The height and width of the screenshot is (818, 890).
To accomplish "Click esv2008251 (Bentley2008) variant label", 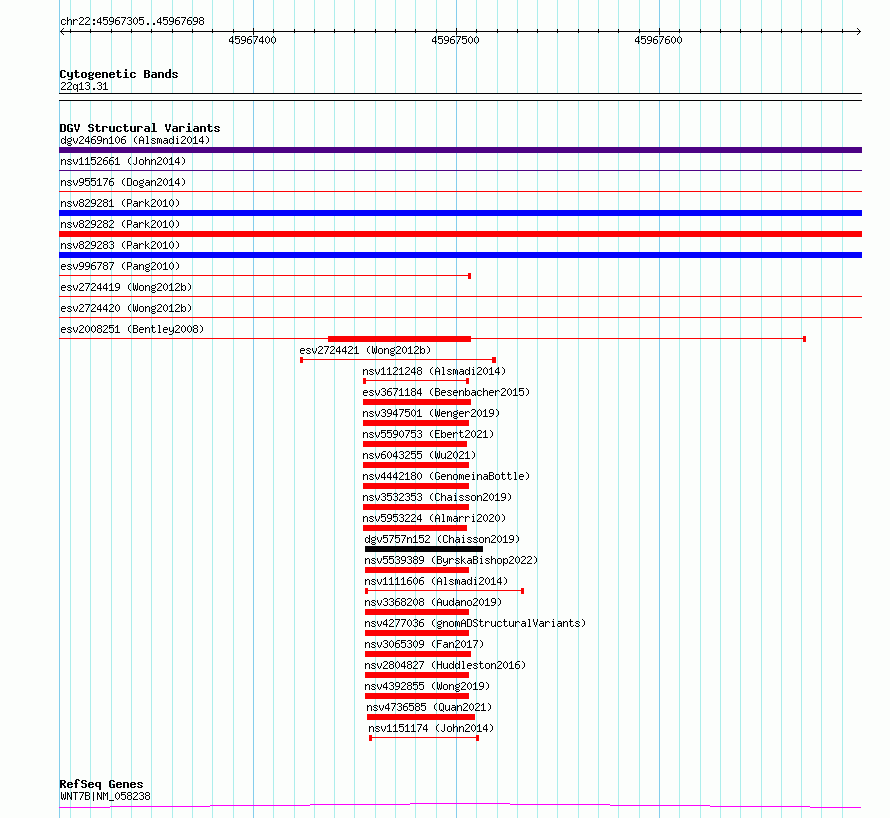I will click(132, 329).
